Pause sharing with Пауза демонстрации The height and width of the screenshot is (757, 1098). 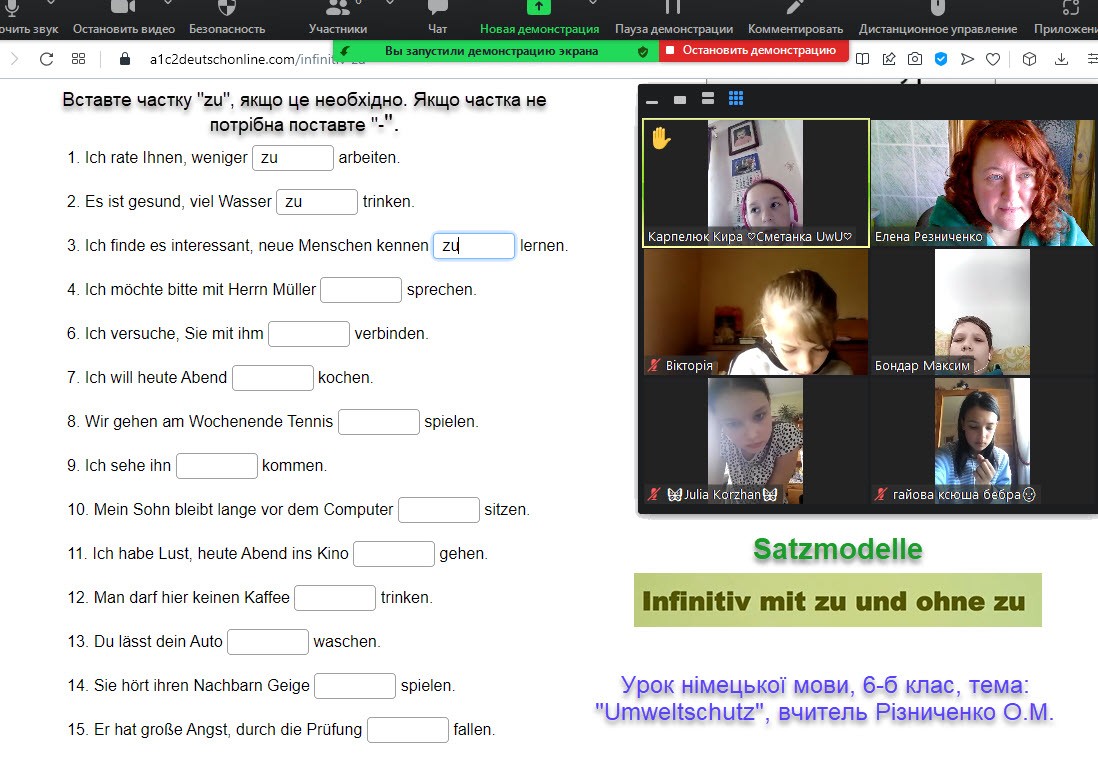click(673, 17)
